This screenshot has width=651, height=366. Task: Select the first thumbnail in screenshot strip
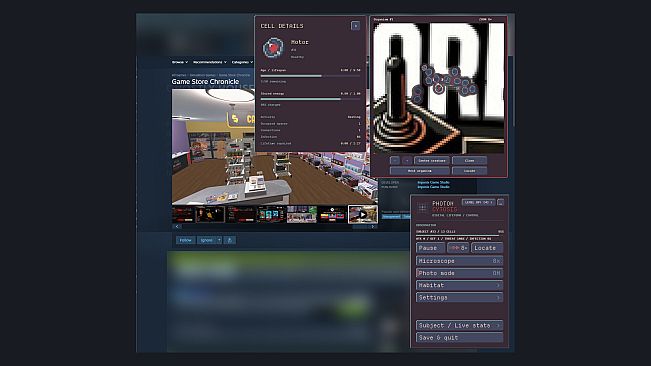[x=183, y=214]
